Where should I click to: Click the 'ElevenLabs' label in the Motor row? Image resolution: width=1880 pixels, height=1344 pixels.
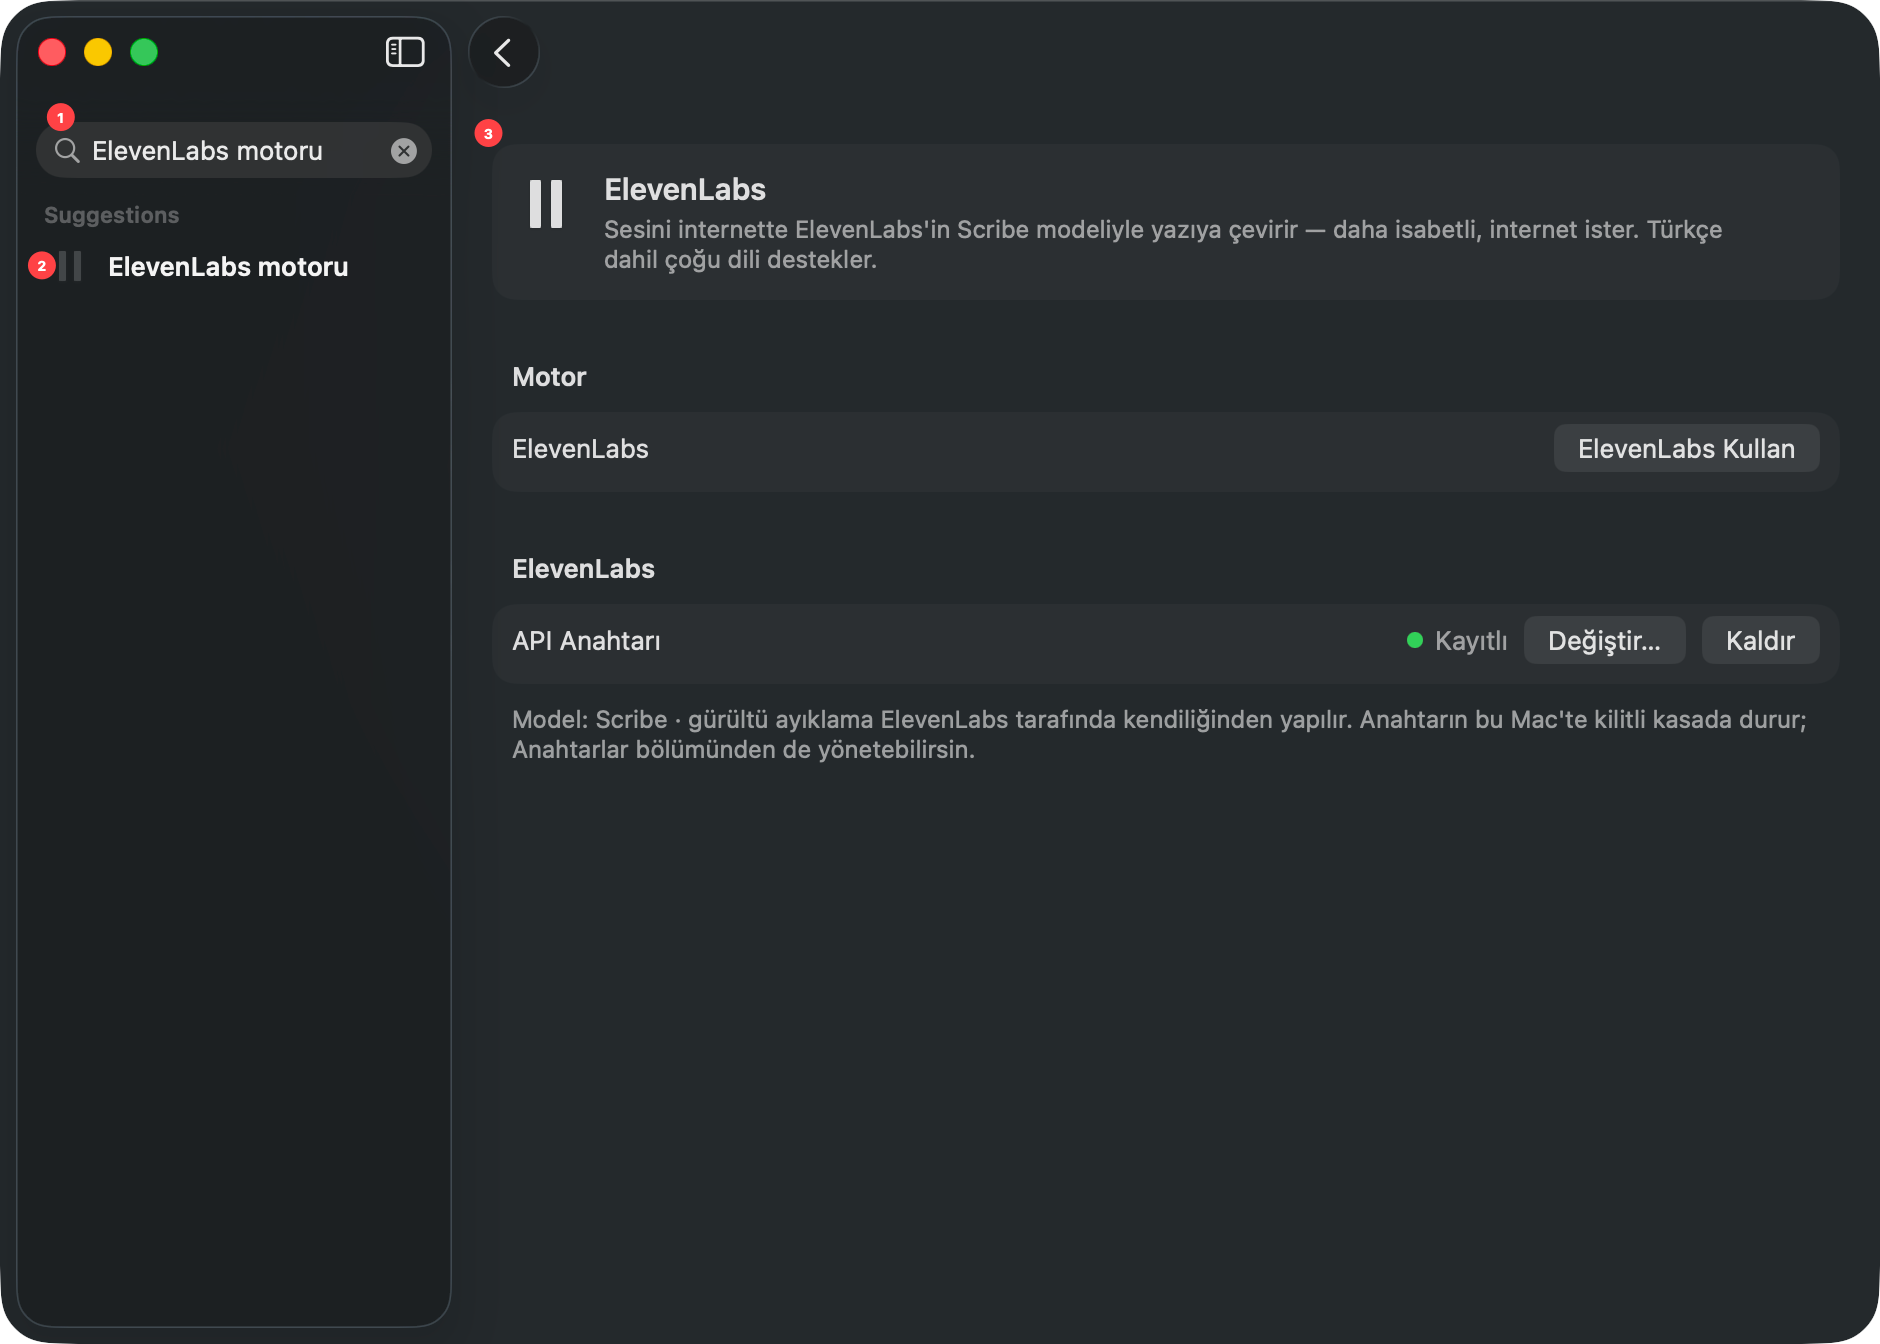point(580,449)
